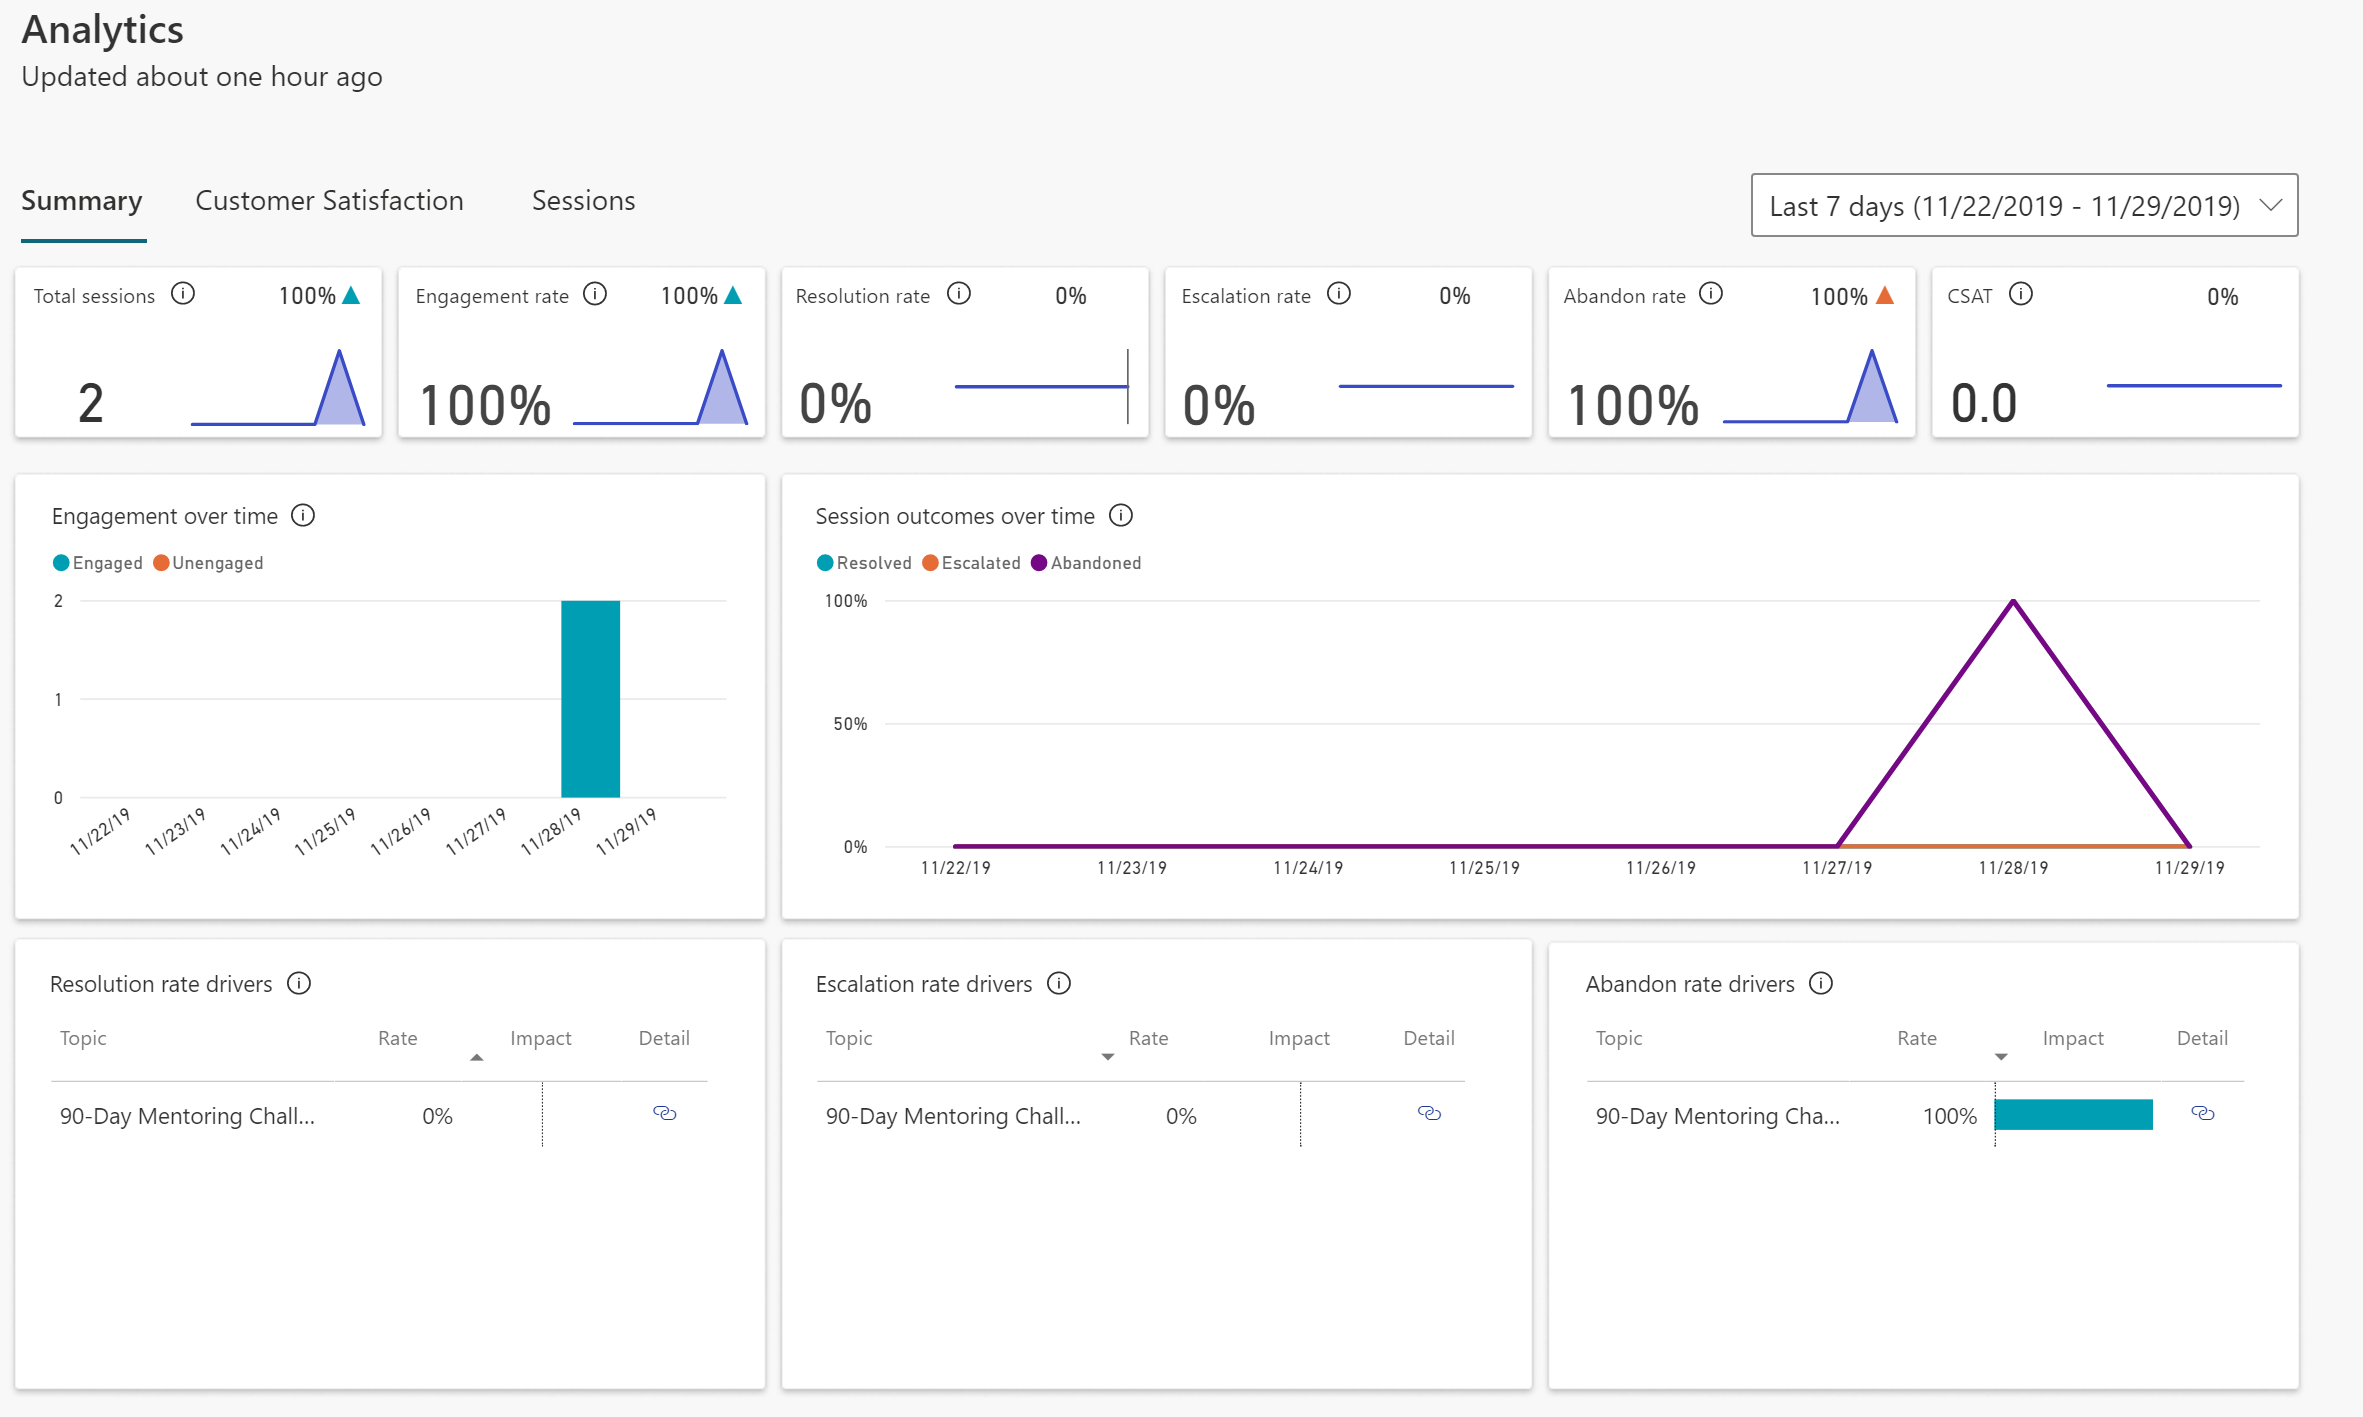
Task: Click the teal engagement bar for 11/28/19
Action: pos(590,699)
